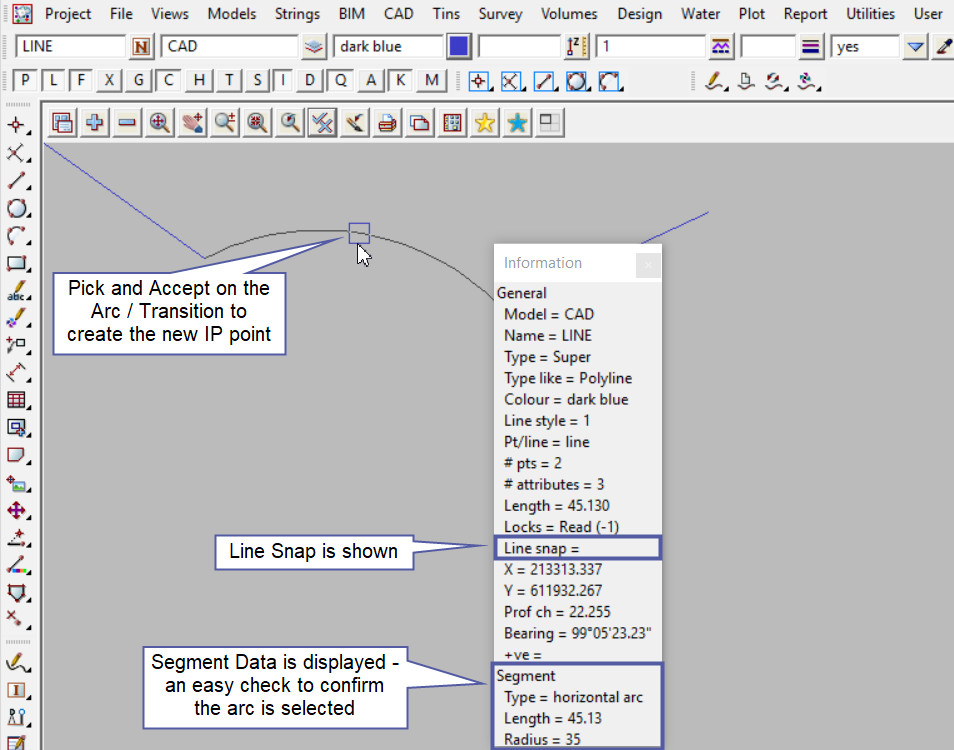Click the zoom in plus icon
This screenshot has height=750, width=954.
[x=95, y=123]
